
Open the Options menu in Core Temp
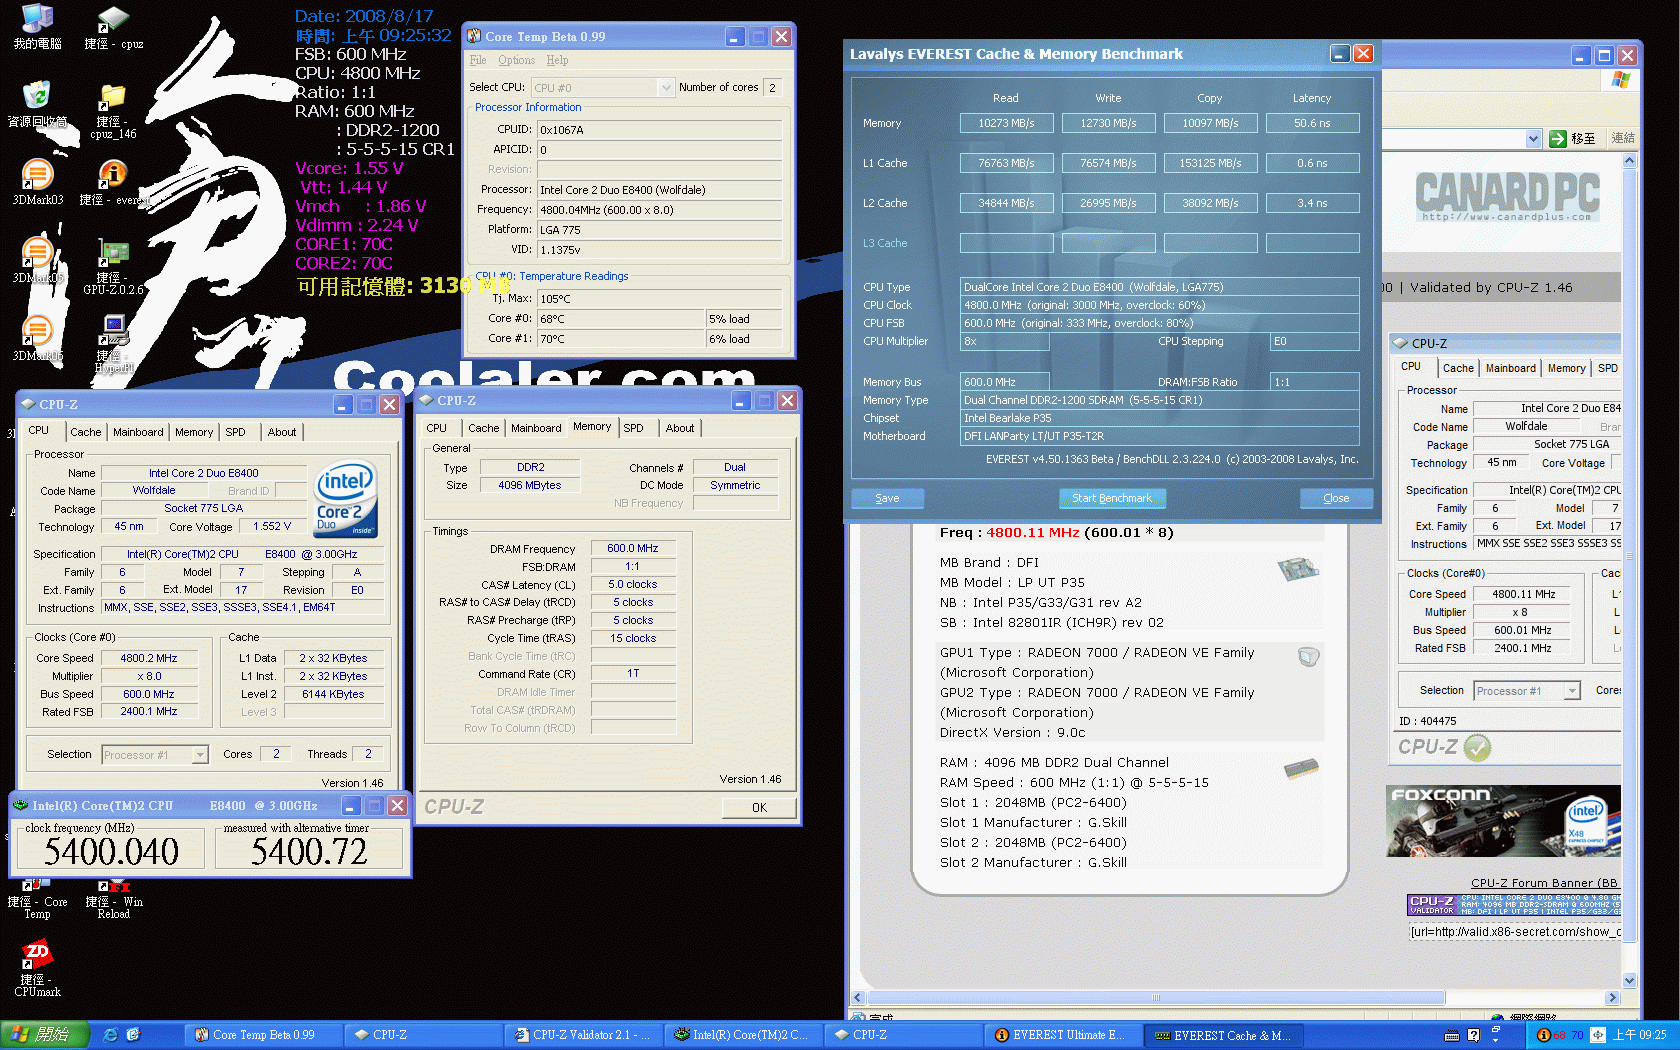tap(516, 60)
